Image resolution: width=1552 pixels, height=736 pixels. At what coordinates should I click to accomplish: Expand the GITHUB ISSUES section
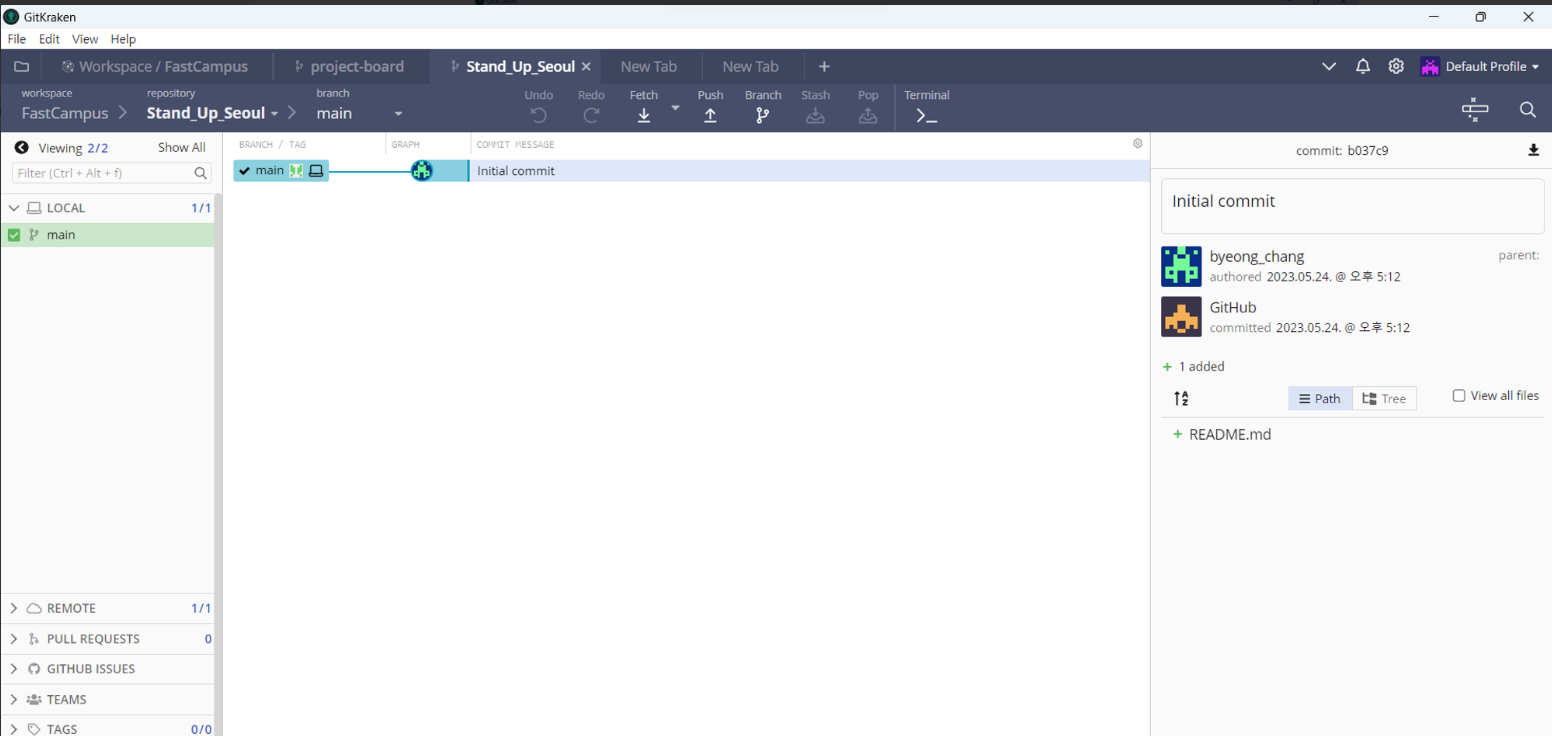[x=14, y=669]
